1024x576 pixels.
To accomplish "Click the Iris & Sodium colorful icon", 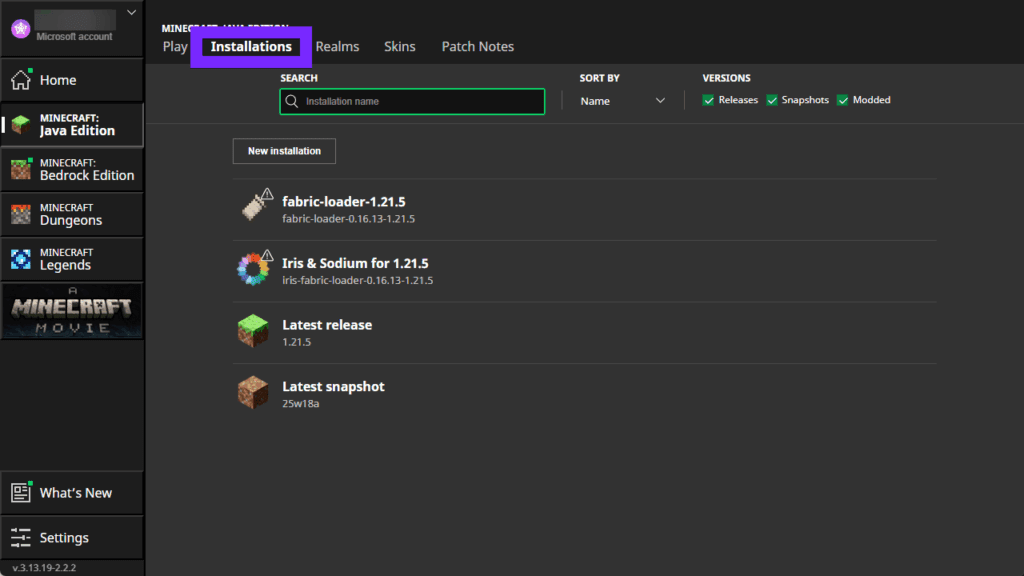I will (253, 268).
